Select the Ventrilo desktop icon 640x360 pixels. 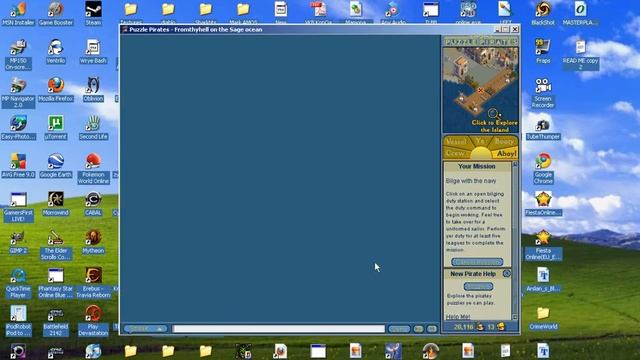click(56, 51)
